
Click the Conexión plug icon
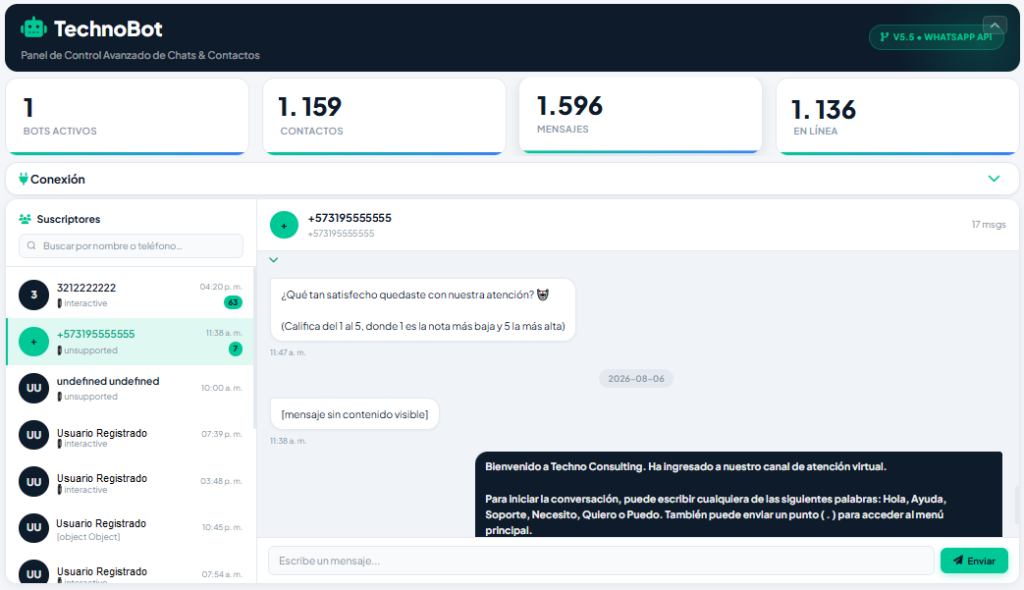[x=24, y=178]
